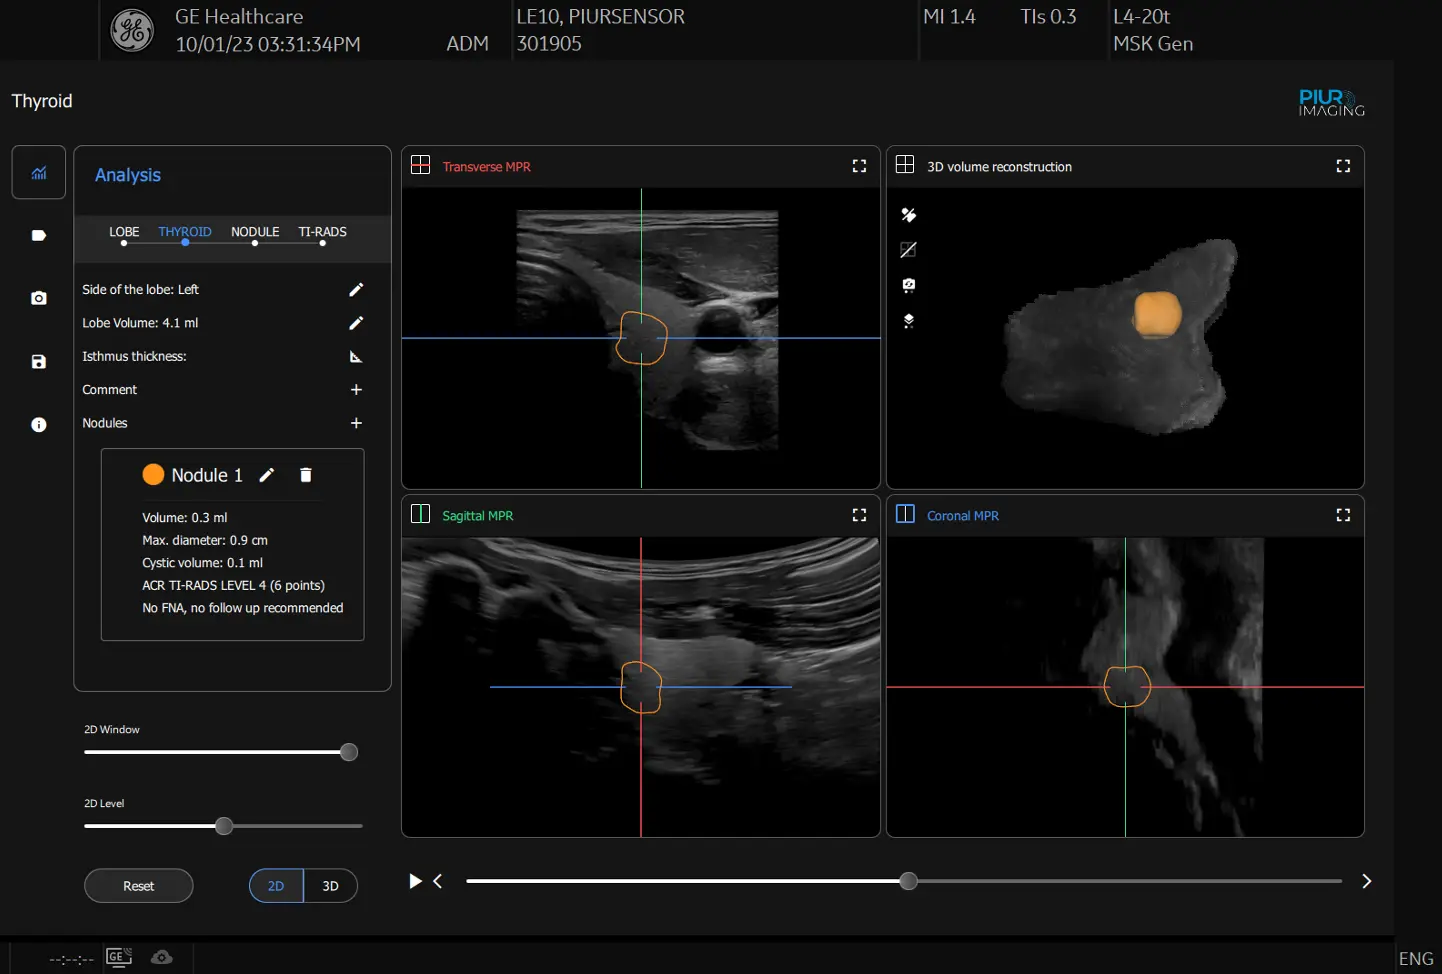
Task: Delete Nodule 1 using trash icon
Action: point(306,475)
